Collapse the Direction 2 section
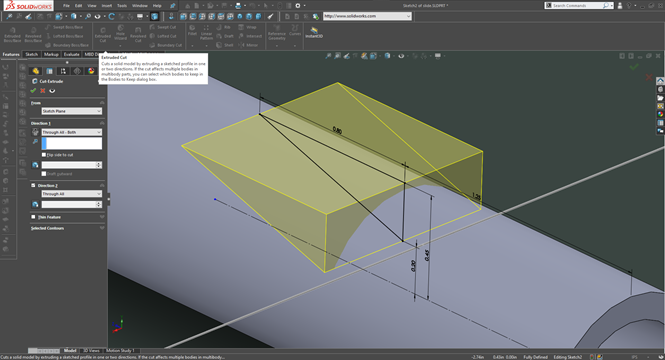 (x=102, y=185)
